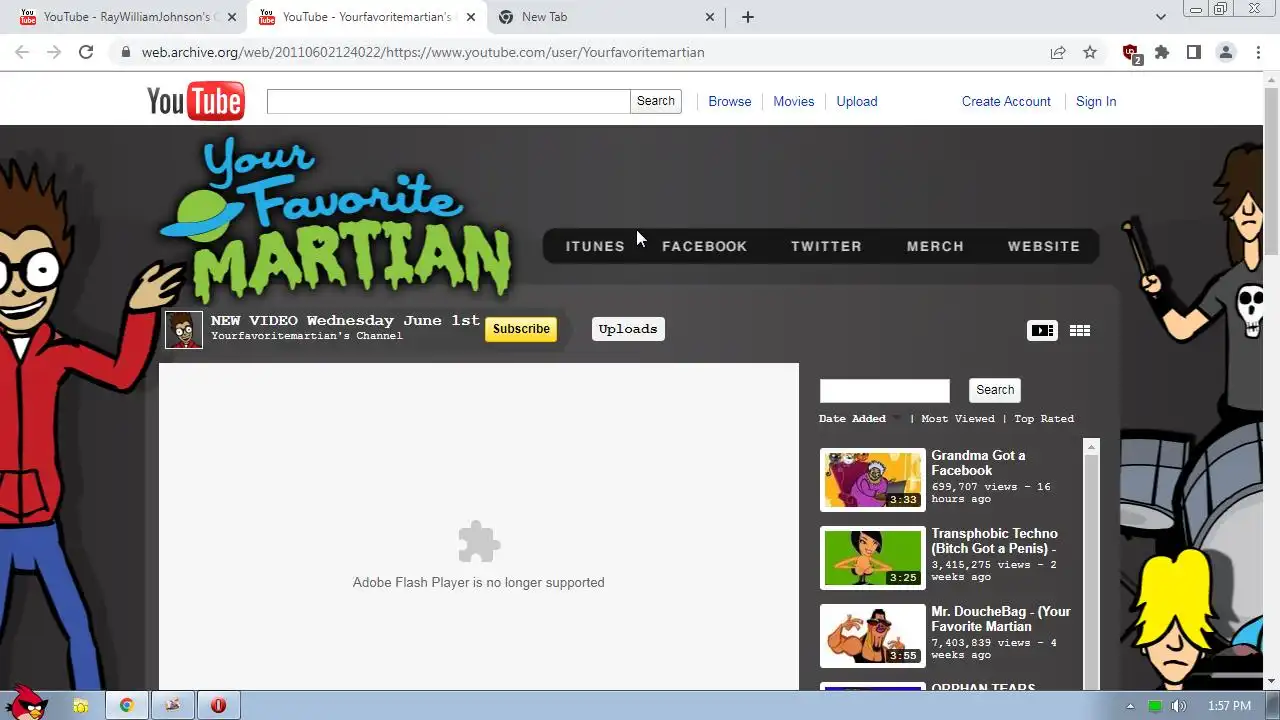
Task: Open a new tab with the plus button
Action: pyautogui.click(x=748, y=17)
